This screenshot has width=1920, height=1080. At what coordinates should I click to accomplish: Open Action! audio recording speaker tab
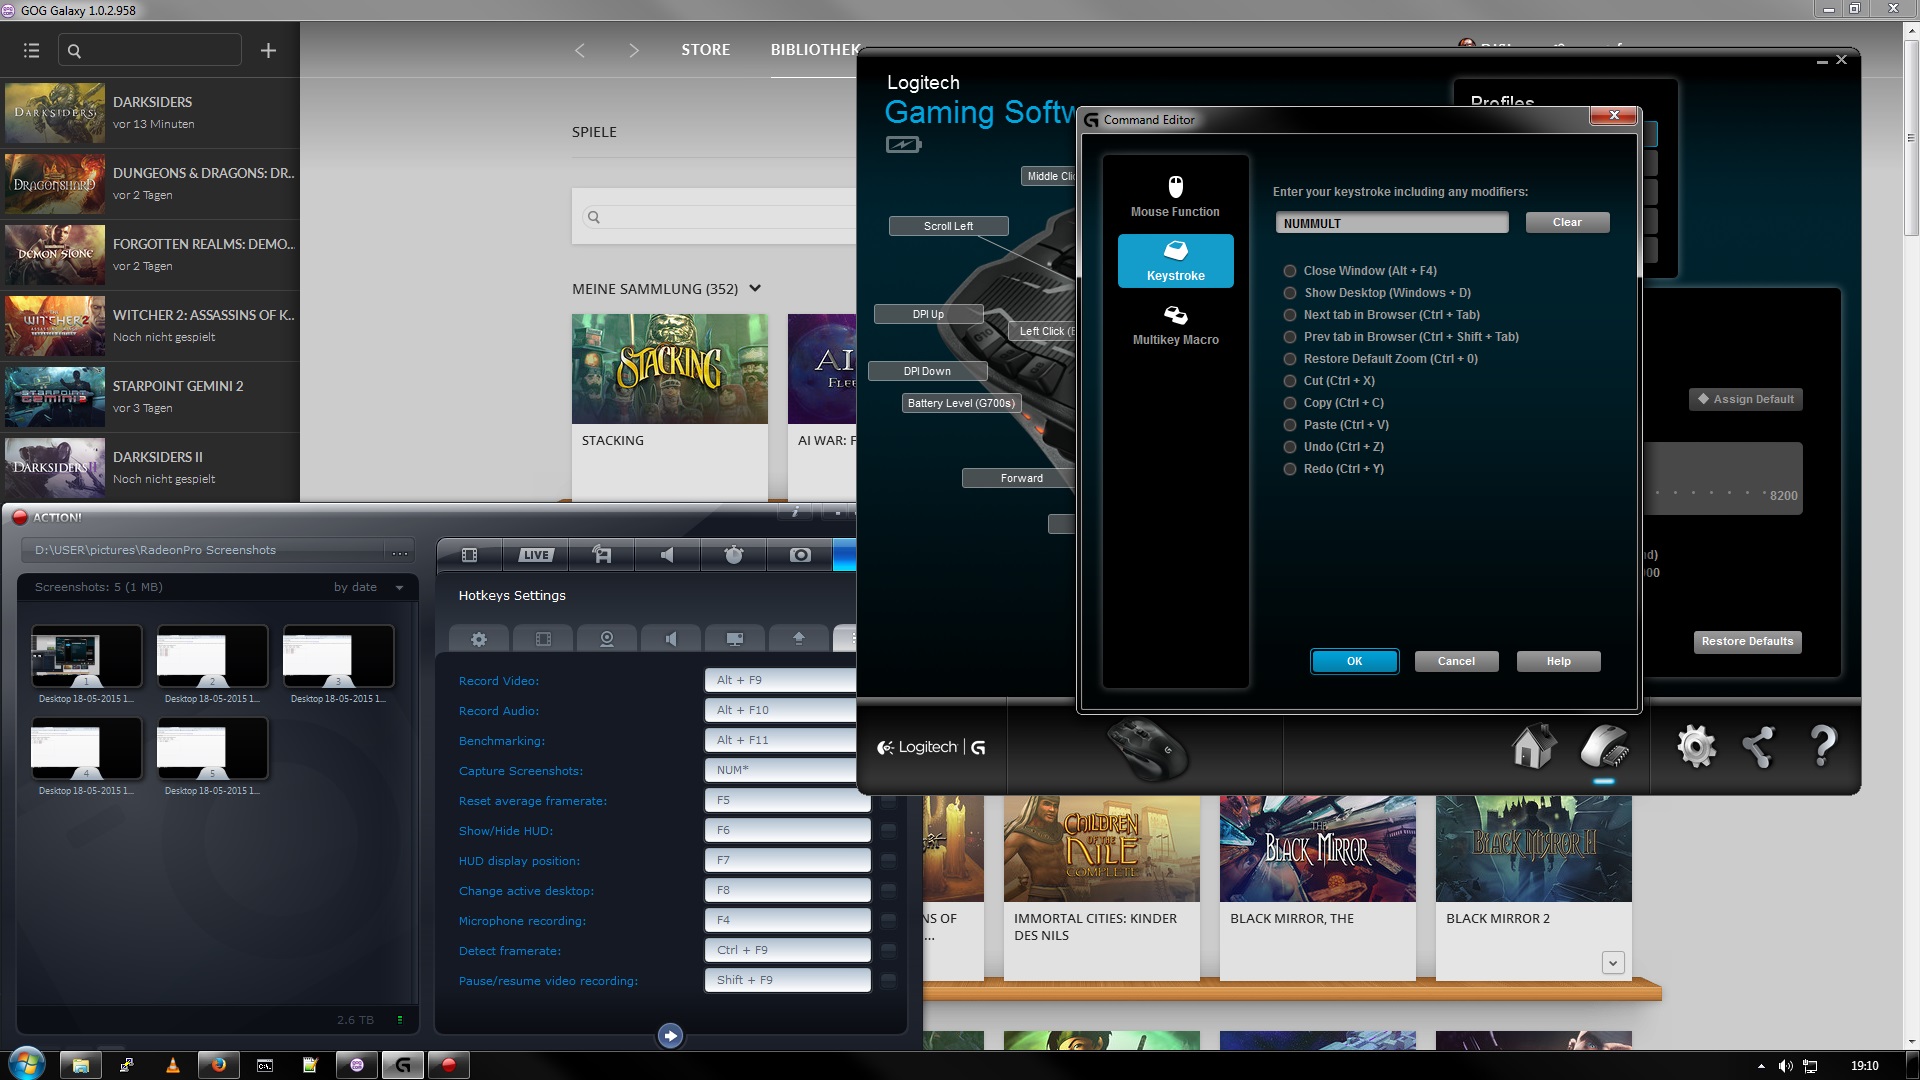tap(667, 555)
